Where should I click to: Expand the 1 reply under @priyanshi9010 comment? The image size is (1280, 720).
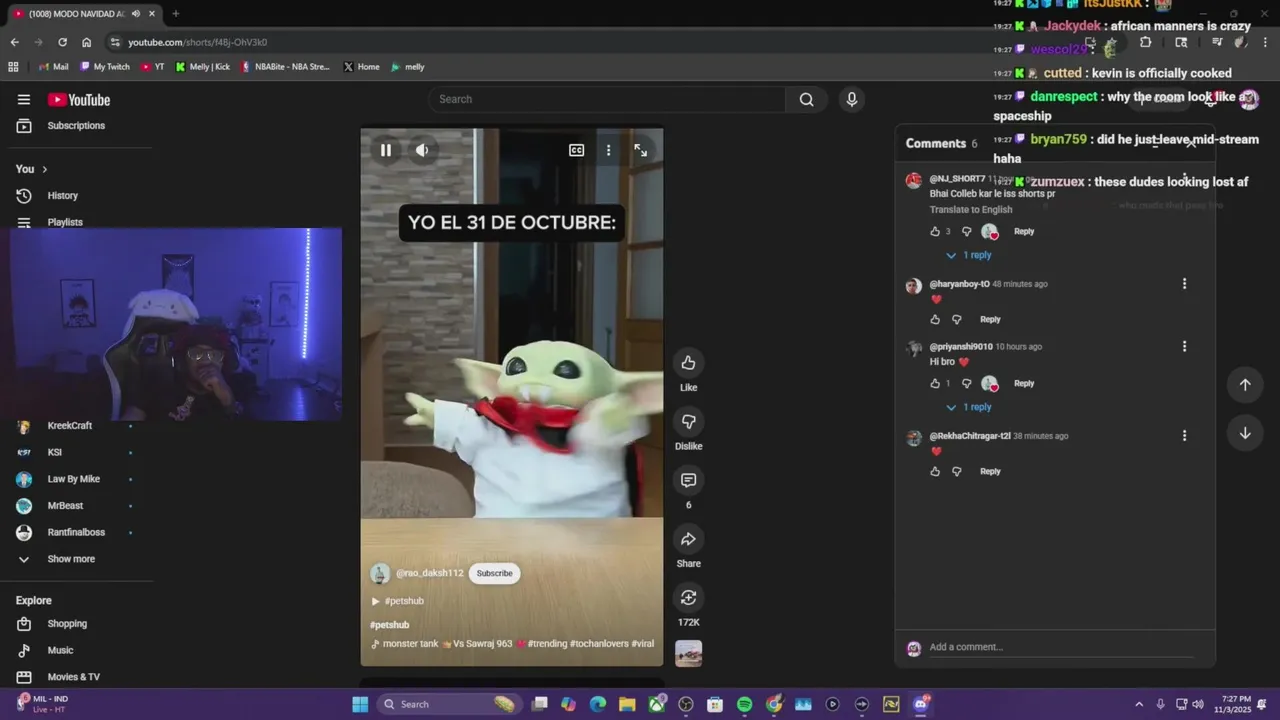(969, 407)
